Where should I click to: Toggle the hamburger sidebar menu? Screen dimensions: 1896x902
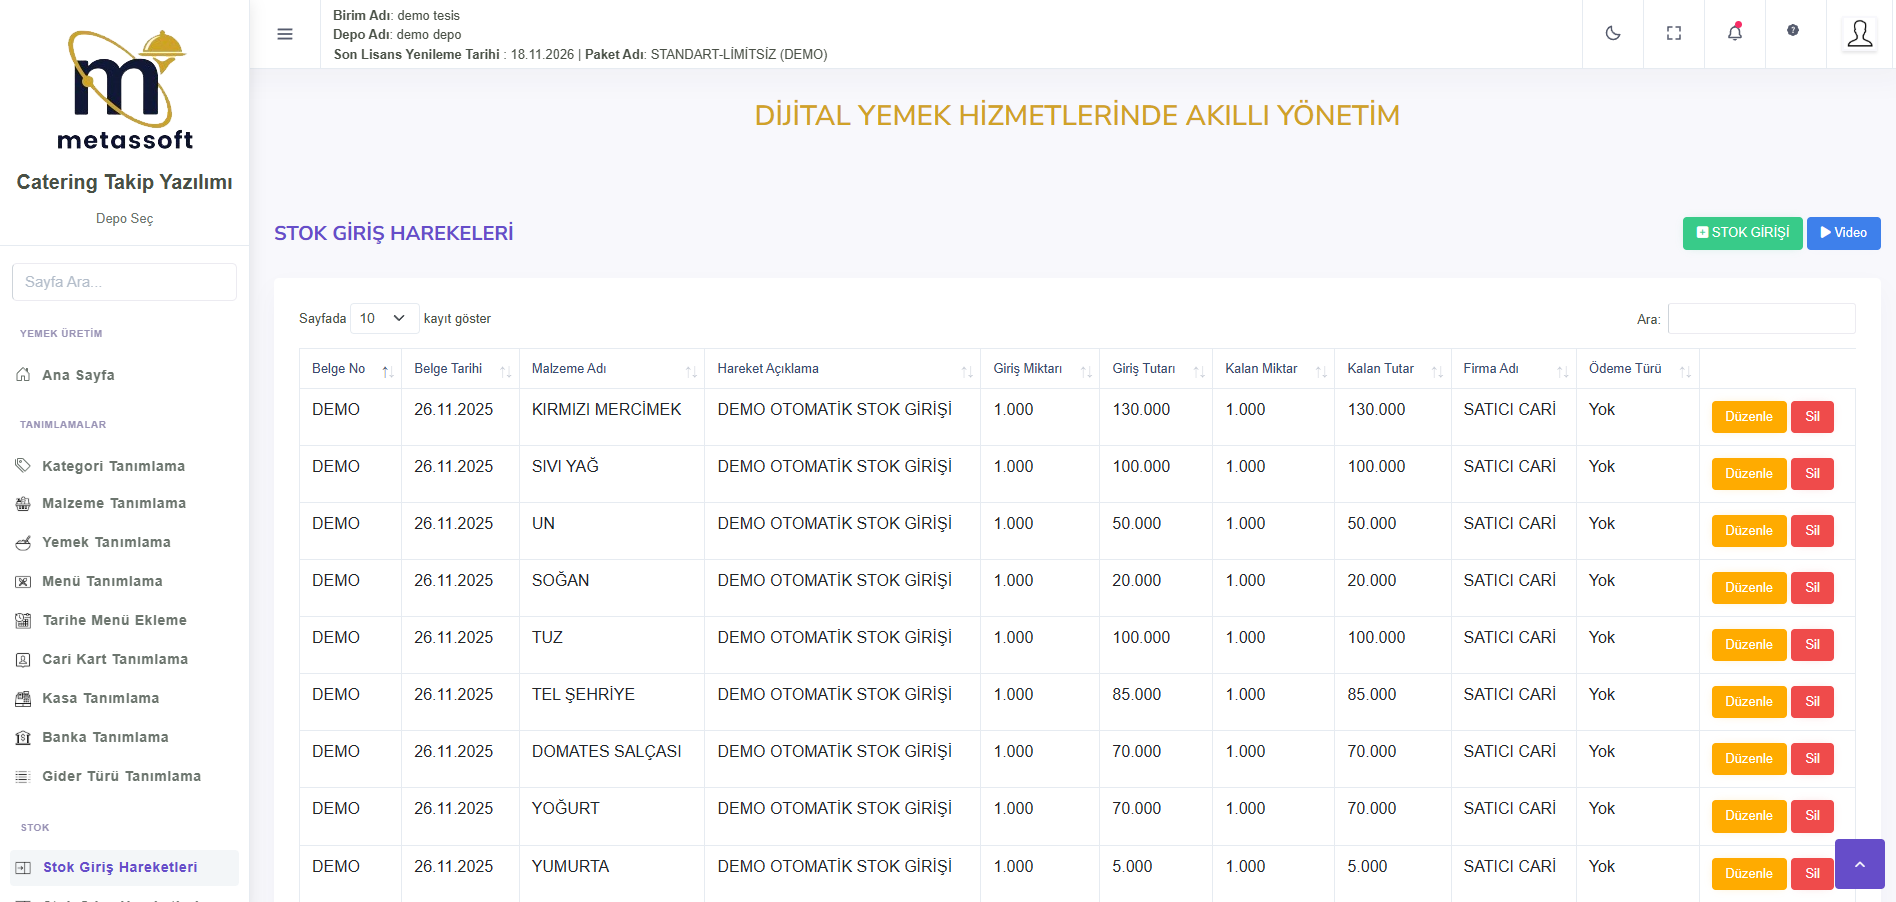pos(285,34)
